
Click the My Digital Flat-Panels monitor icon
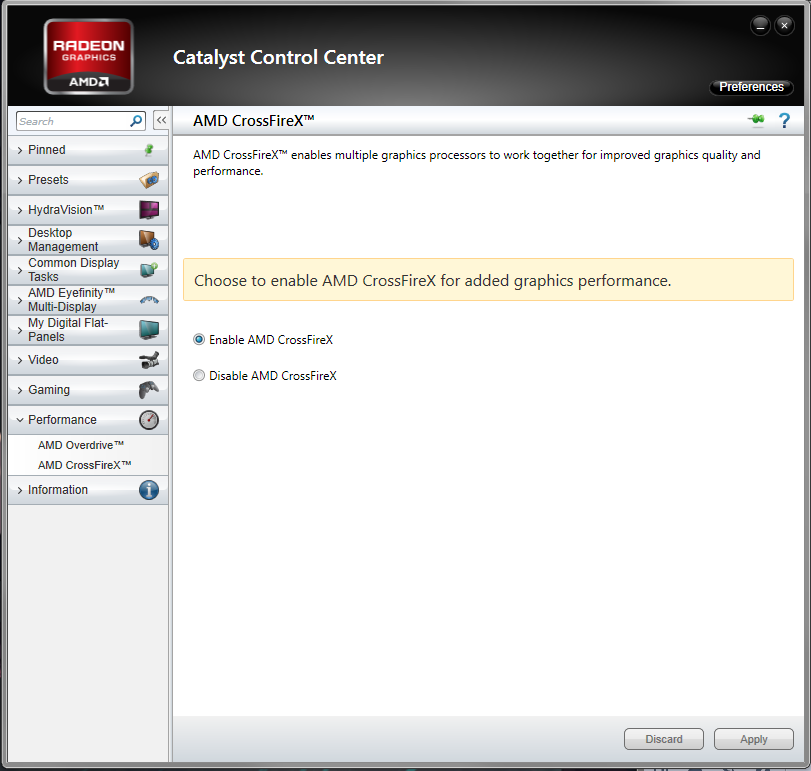(x=149, y=329)
